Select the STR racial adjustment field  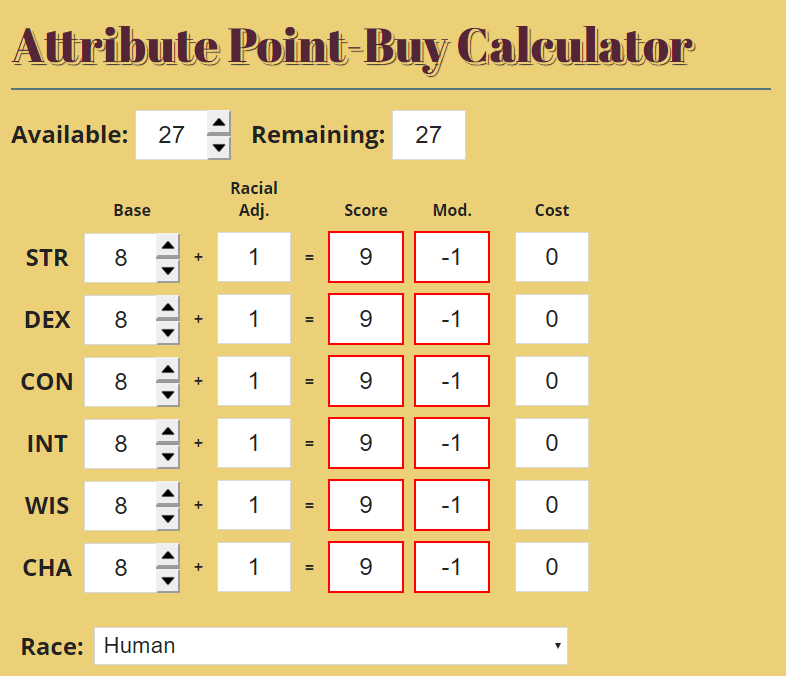point(254,257)
